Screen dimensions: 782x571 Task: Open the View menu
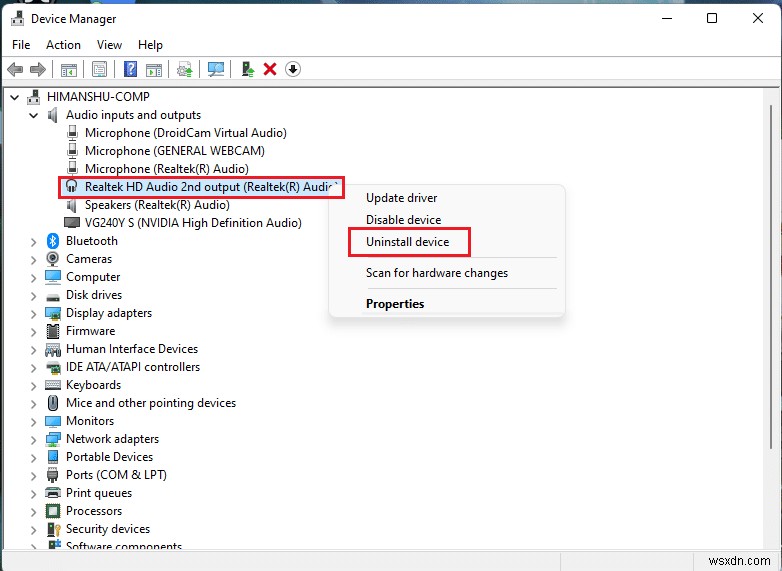click(x=109, y=45)
